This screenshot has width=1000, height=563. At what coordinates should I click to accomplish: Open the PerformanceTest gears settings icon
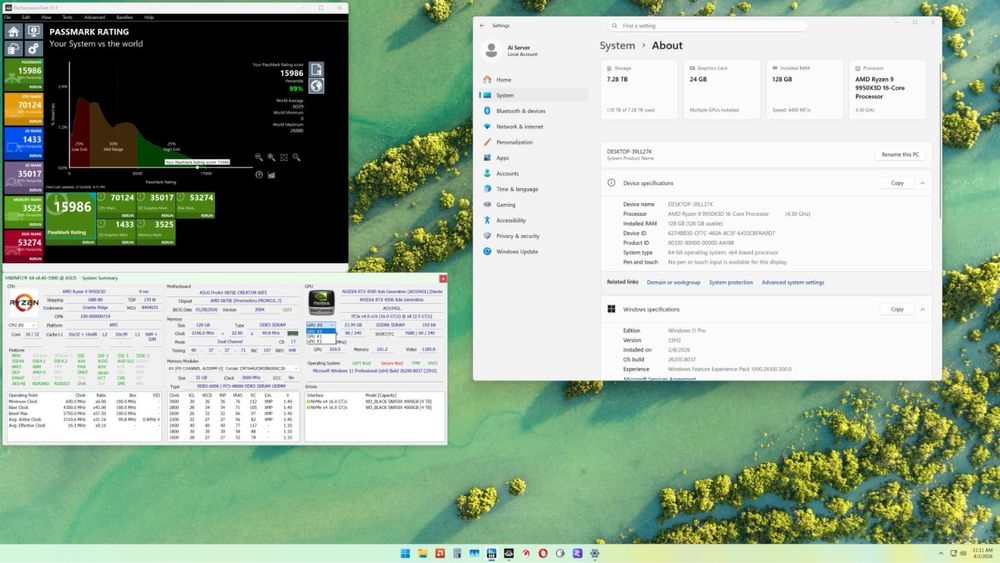(33, 48)
